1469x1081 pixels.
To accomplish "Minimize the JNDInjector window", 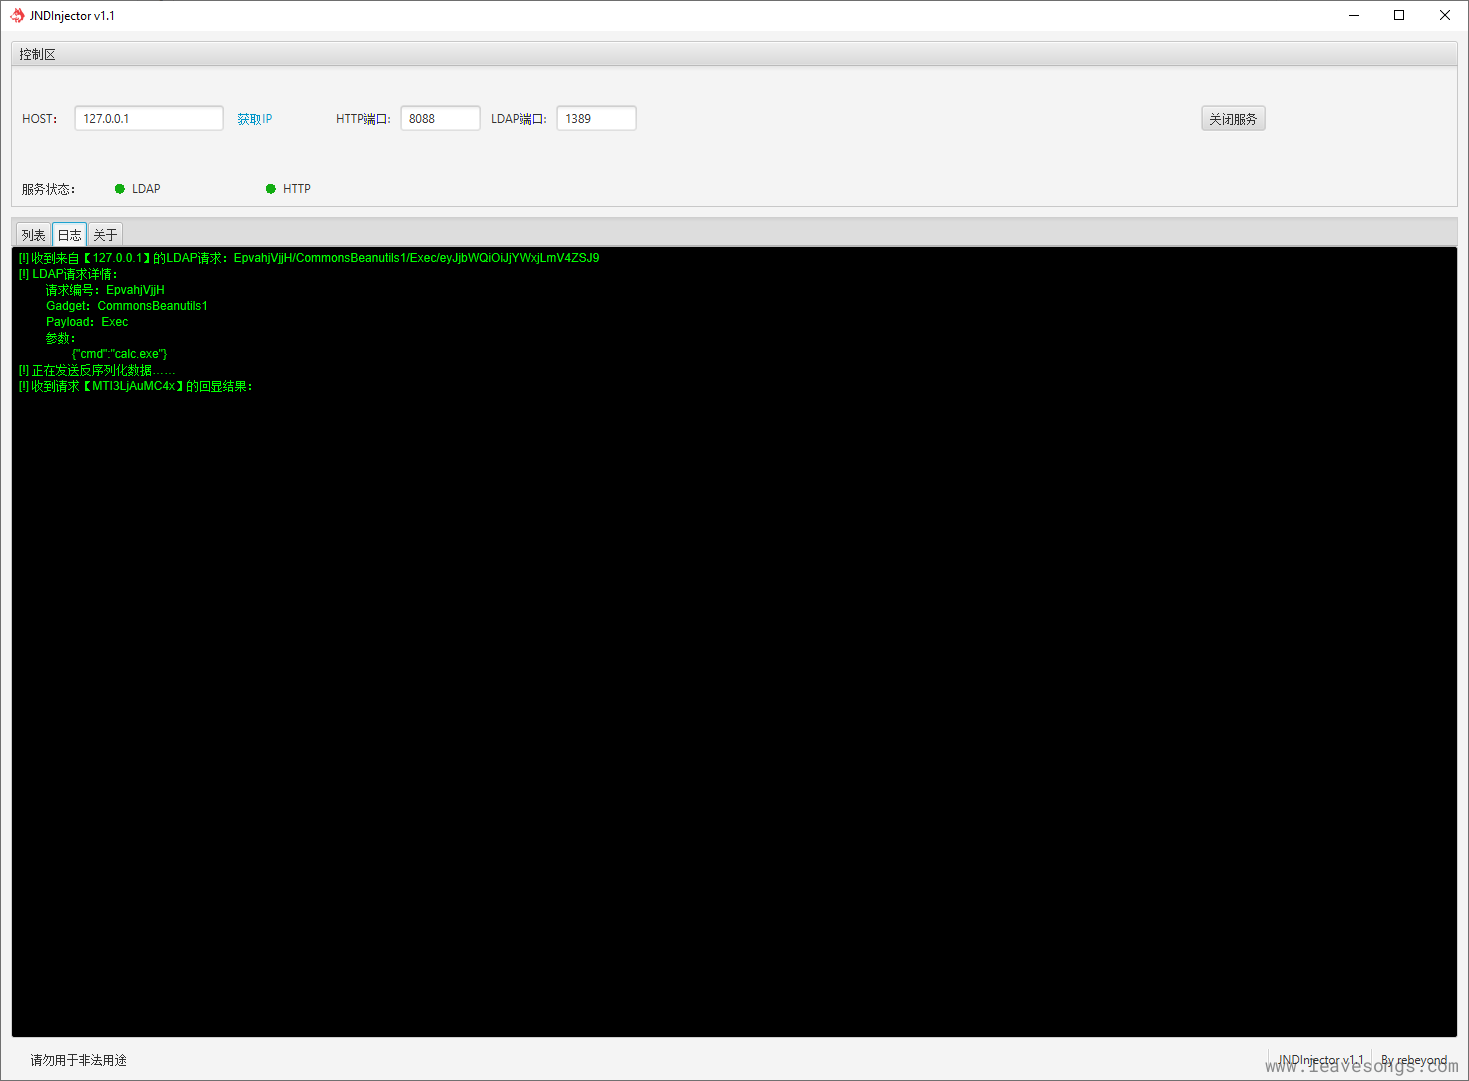I will [x=1354, y=15].
